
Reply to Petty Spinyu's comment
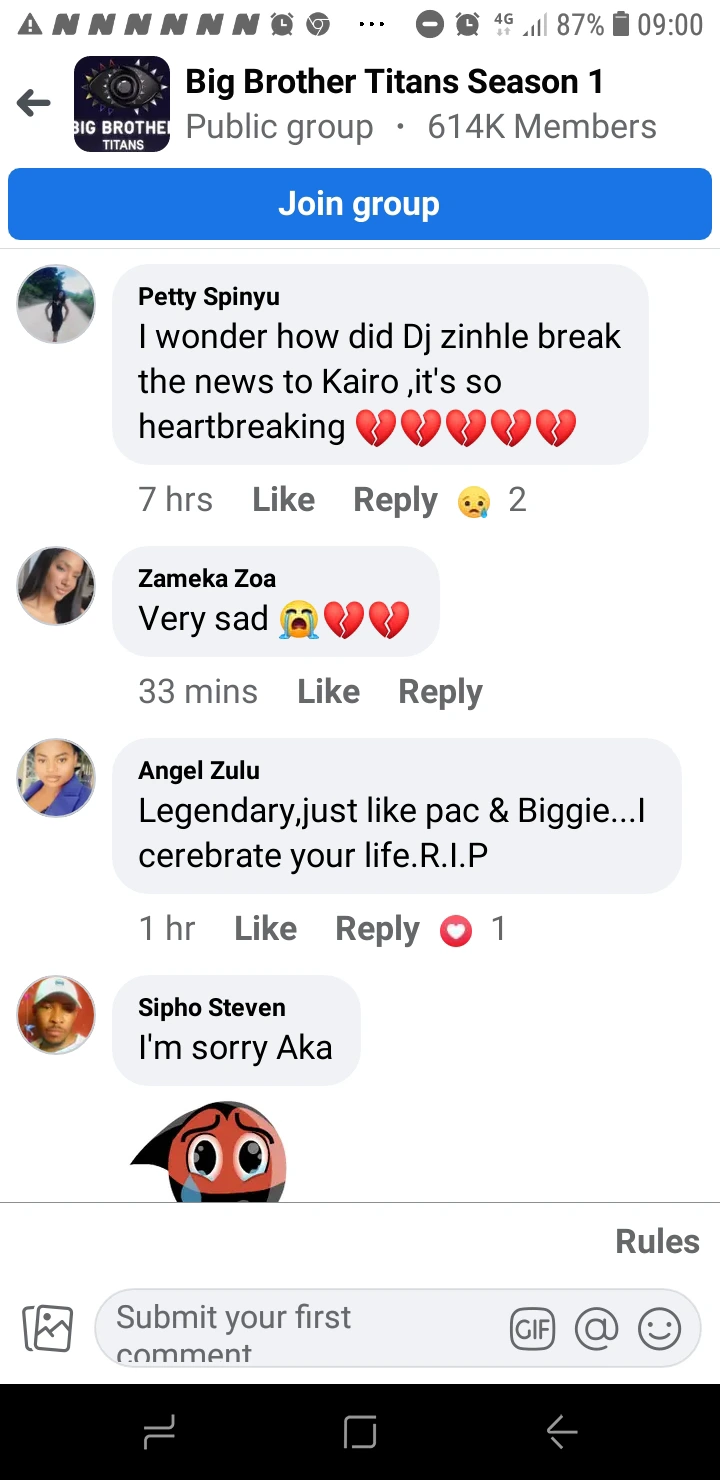395,500
